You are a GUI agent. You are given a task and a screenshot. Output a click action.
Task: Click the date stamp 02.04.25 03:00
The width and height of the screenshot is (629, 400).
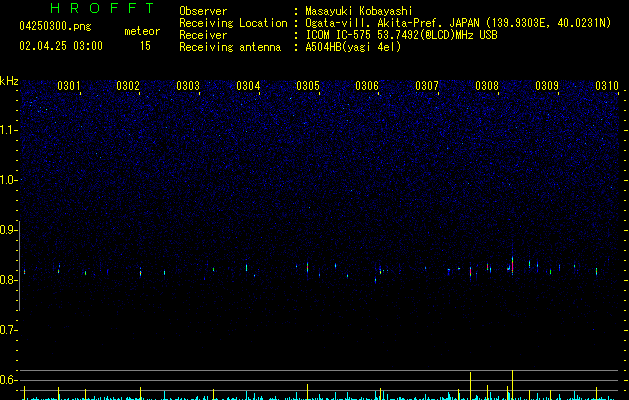(x=61, y=46)
